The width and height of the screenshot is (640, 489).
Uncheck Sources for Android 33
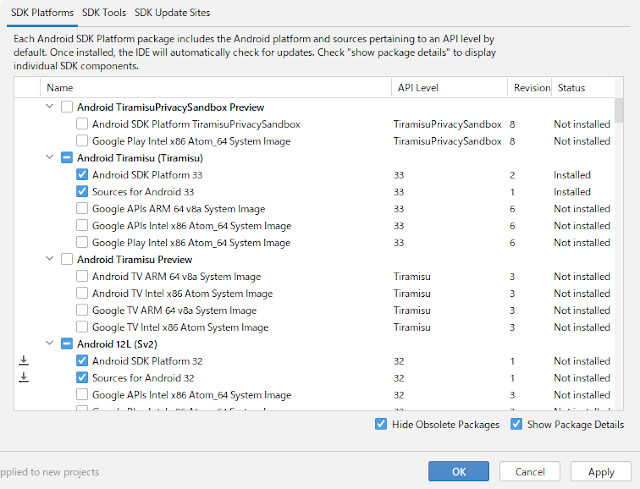[82, 191]
